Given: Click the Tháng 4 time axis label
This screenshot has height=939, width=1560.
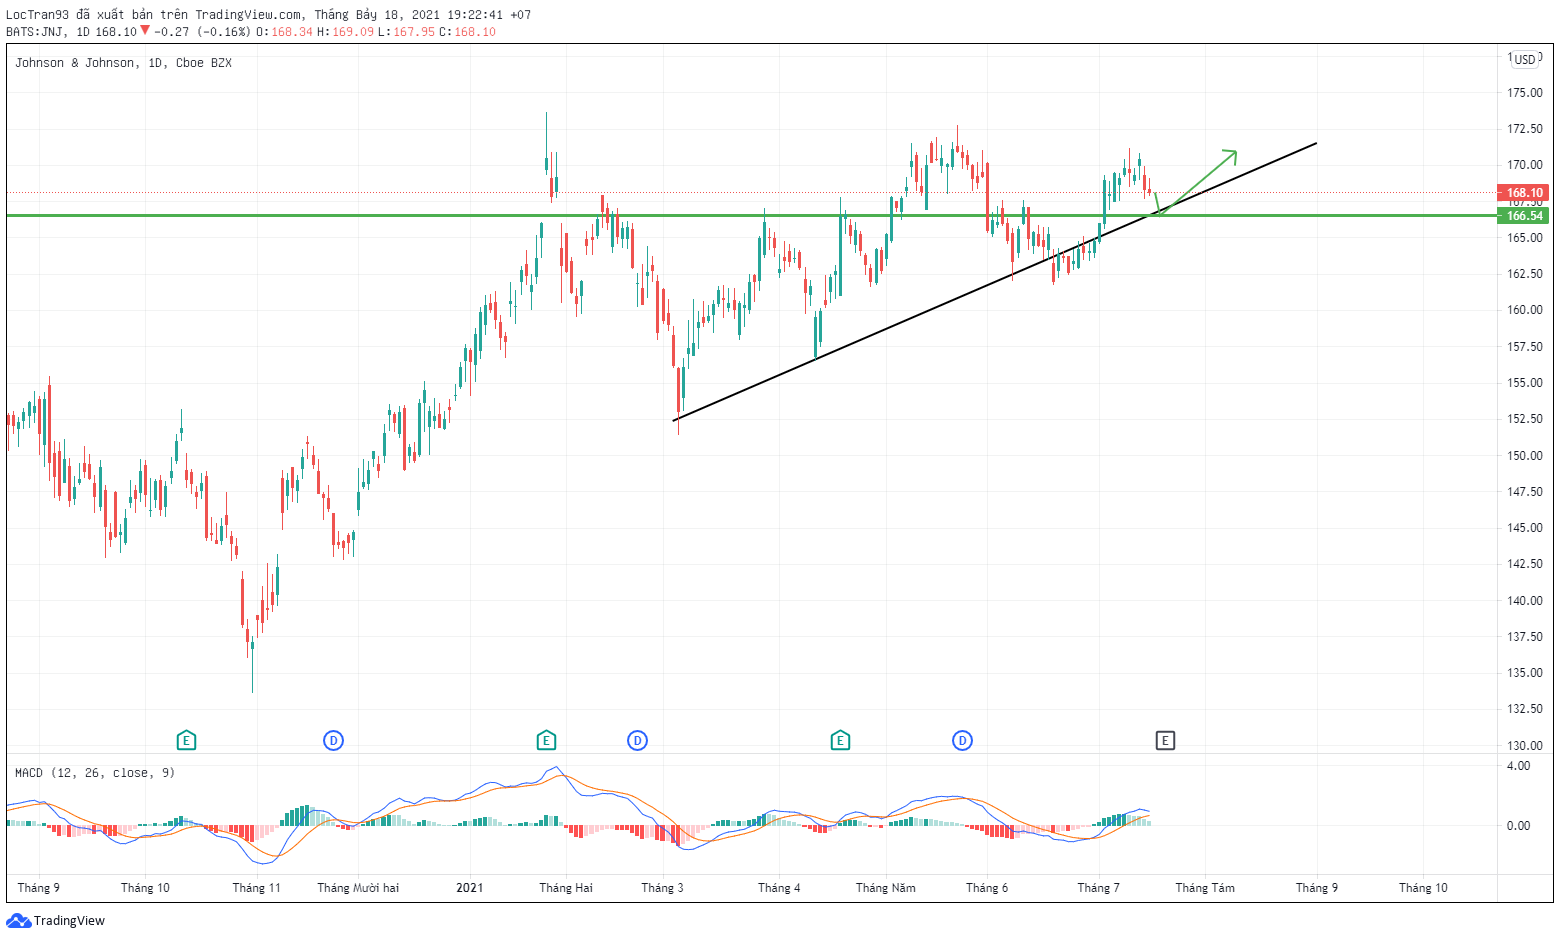Looking at the screenshot, I should [779, 888].
